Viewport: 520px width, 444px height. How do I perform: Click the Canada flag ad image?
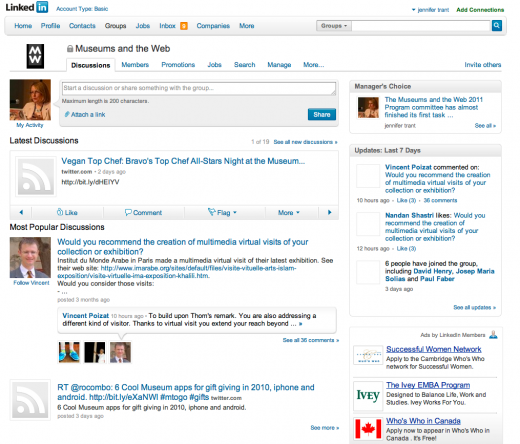coord(368,429)
